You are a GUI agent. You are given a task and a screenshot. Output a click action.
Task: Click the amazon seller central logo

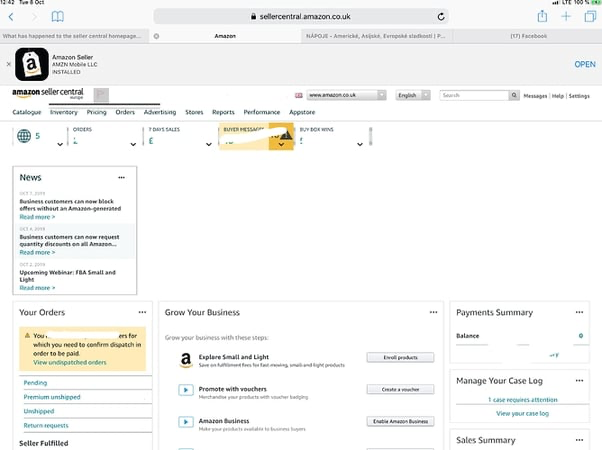[48, 93]
